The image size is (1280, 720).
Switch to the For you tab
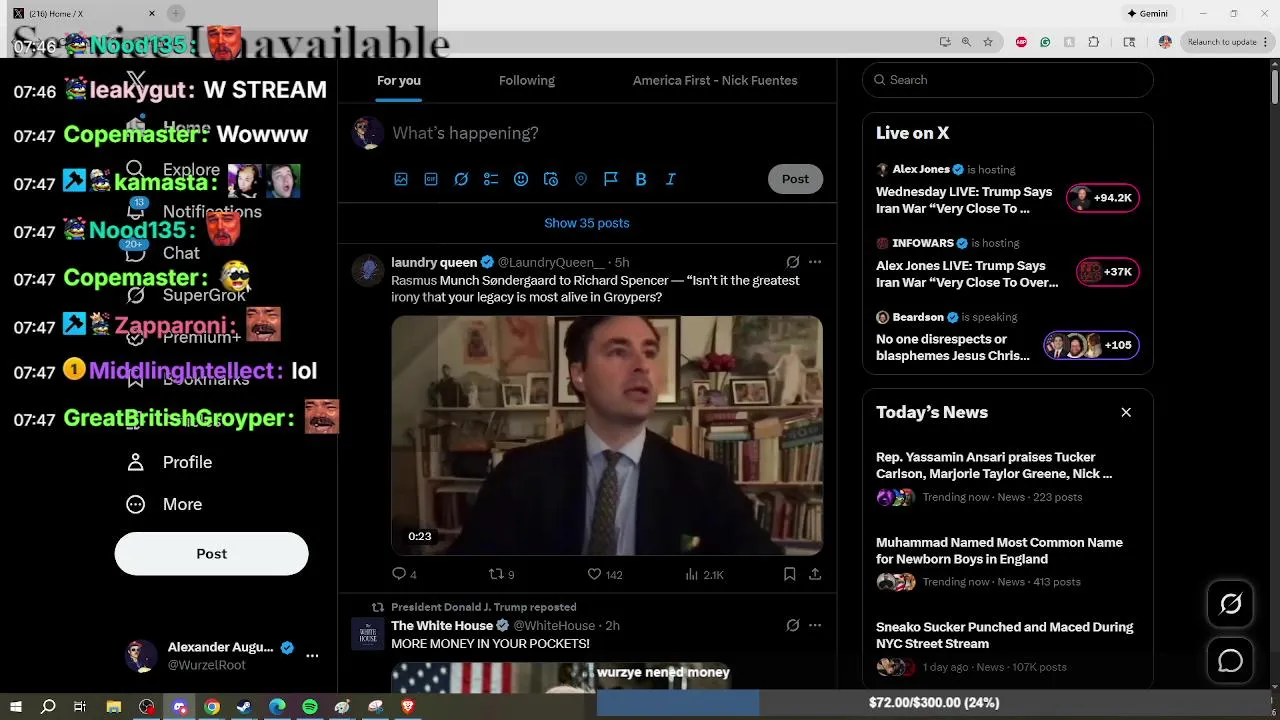[399, 81]
